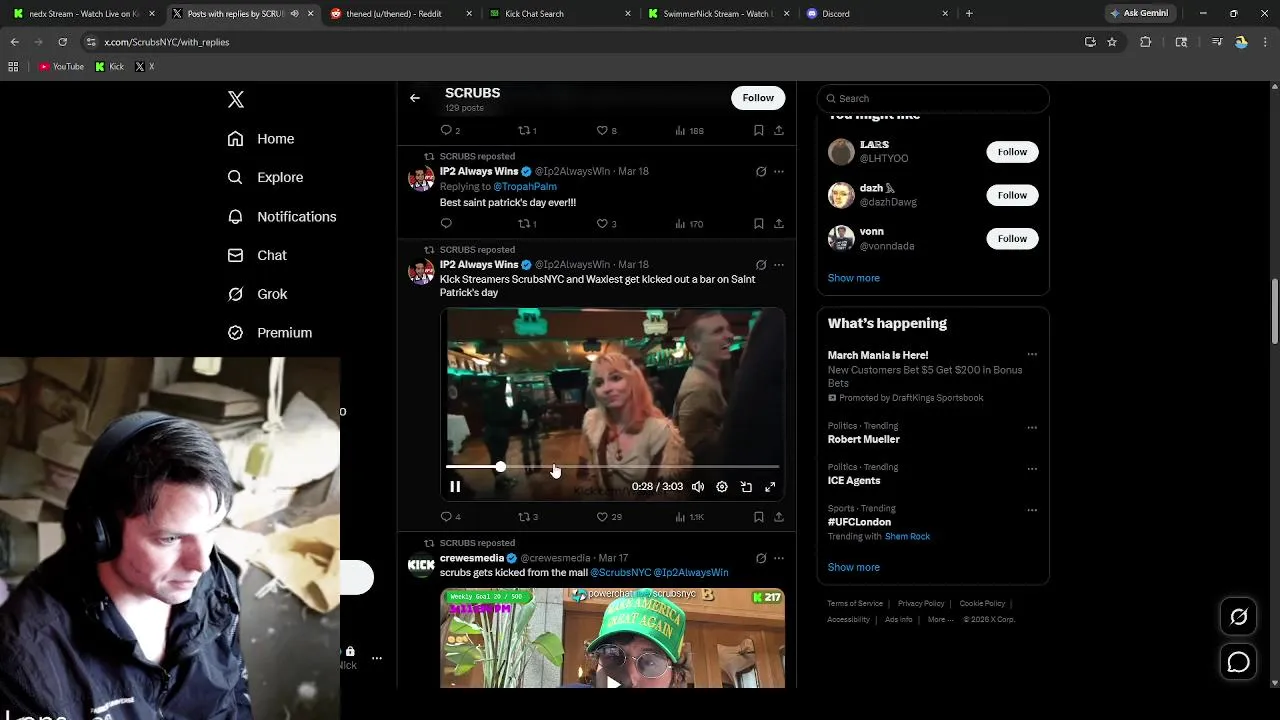Bookmark this page with star icon
The image size is (1280, 720).
coord(1112,42)
